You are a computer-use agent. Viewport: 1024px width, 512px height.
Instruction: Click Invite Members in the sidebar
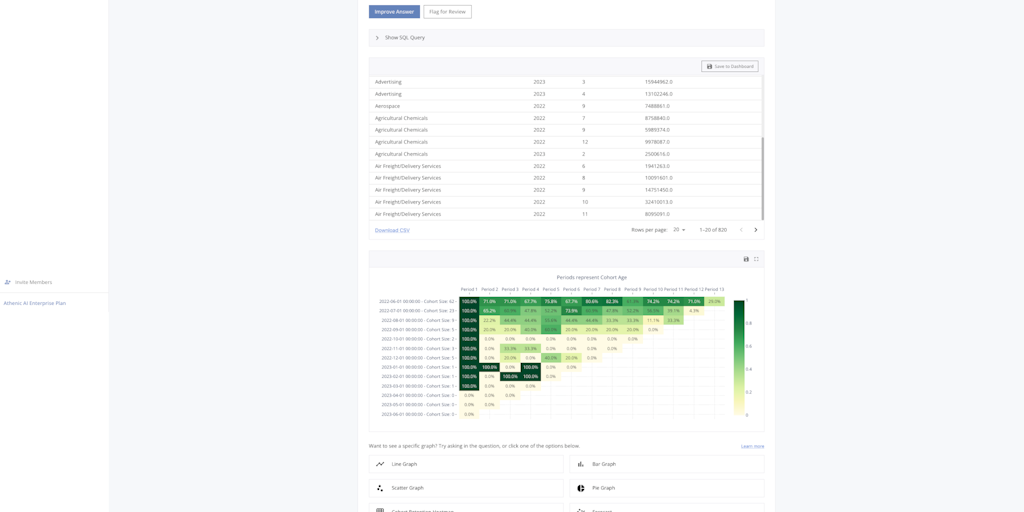click(33, 282)
